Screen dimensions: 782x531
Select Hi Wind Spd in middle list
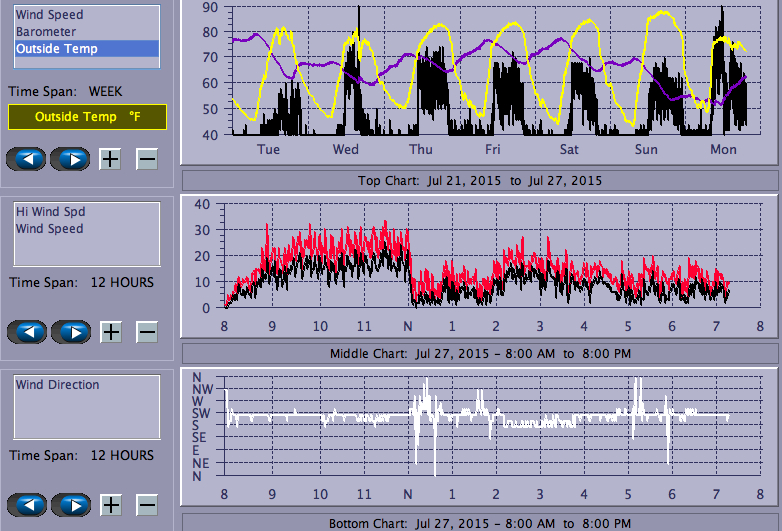coord(50,212)
